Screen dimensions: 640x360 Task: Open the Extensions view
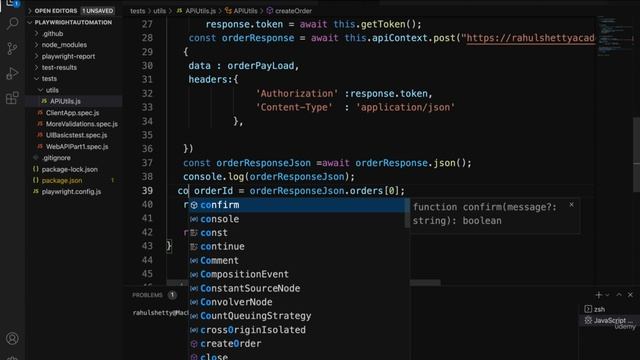[x=12, y=98]
